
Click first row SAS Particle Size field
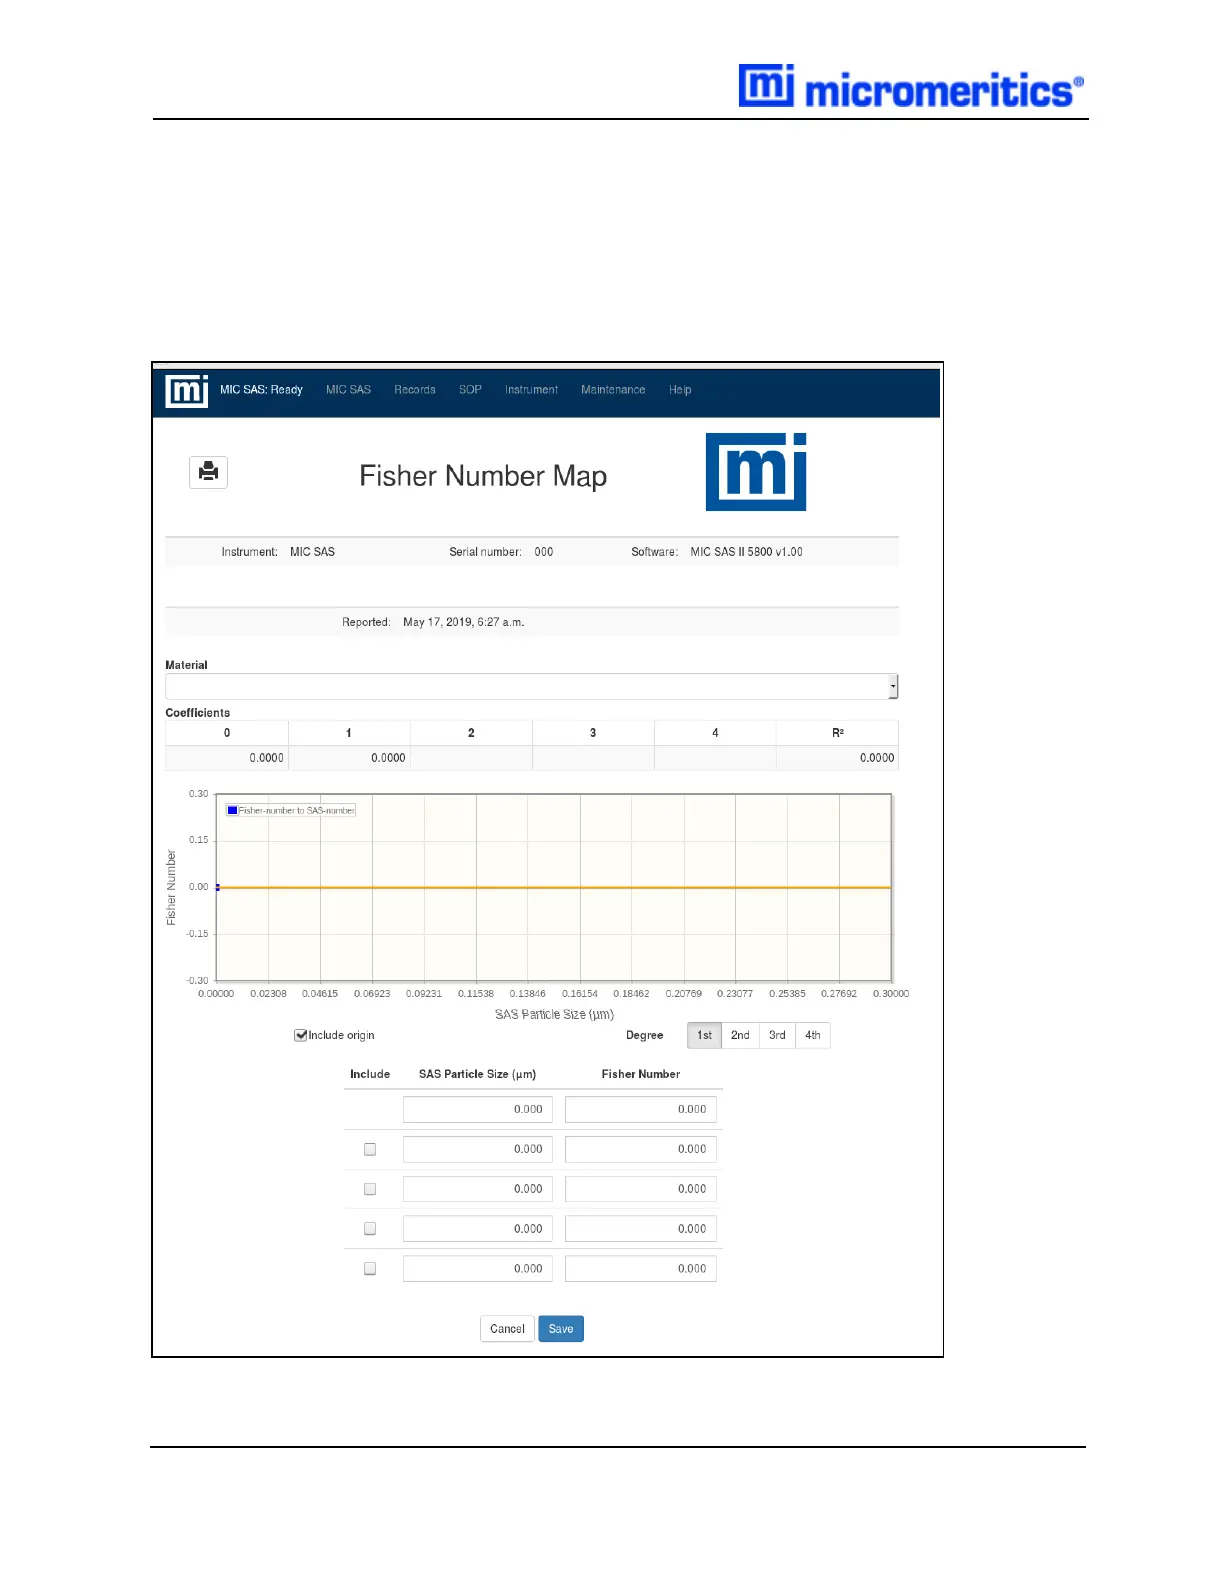coord(478,1109)
